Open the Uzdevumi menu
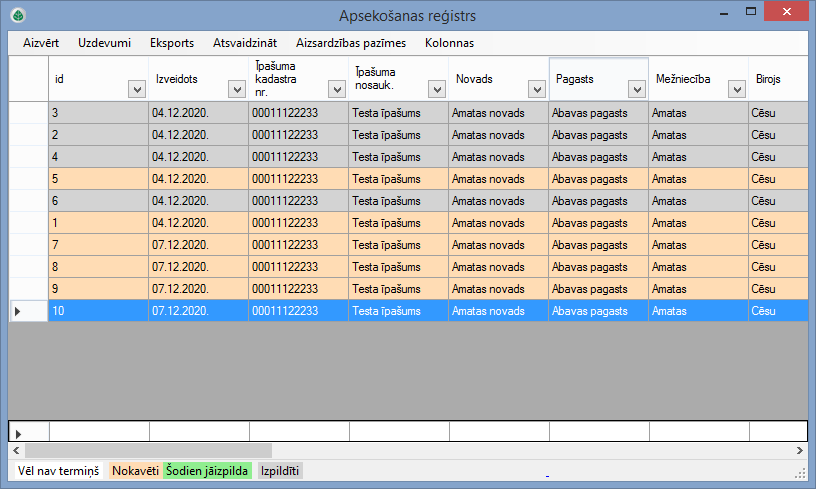Screen dimensions: 816x489 click(x=104, y=43)
